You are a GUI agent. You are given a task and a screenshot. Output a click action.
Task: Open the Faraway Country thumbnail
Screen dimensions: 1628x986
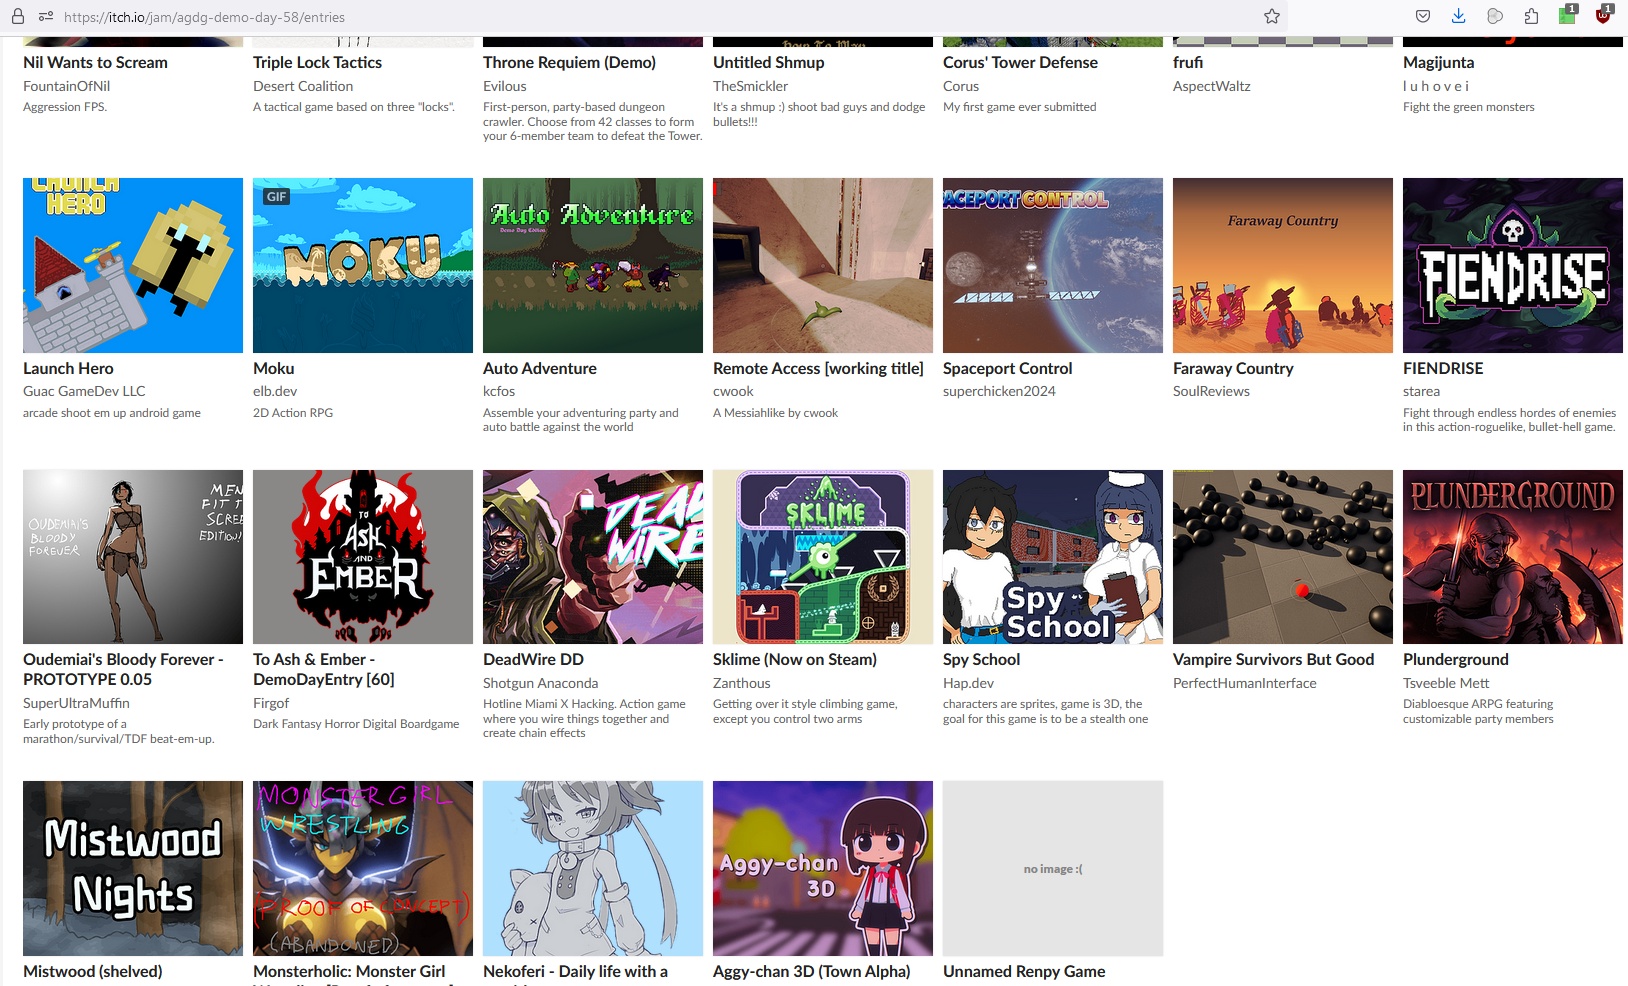pyautogui.click(x=1283, y=265)
